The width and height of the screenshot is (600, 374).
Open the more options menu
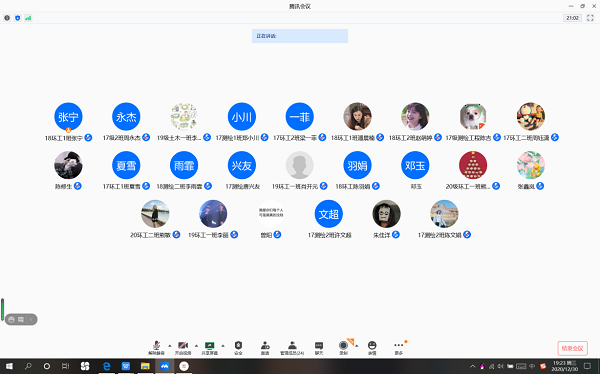(x=399, y=348)
